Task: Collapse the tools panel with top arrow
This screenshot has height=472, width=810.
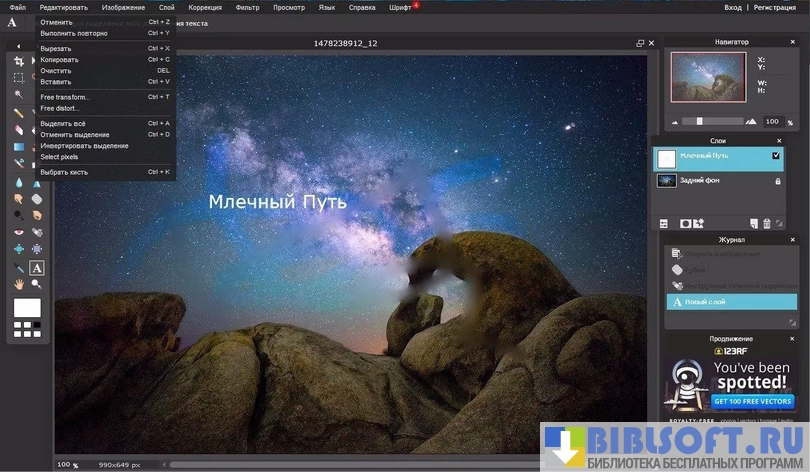Action: pos(18,46)
